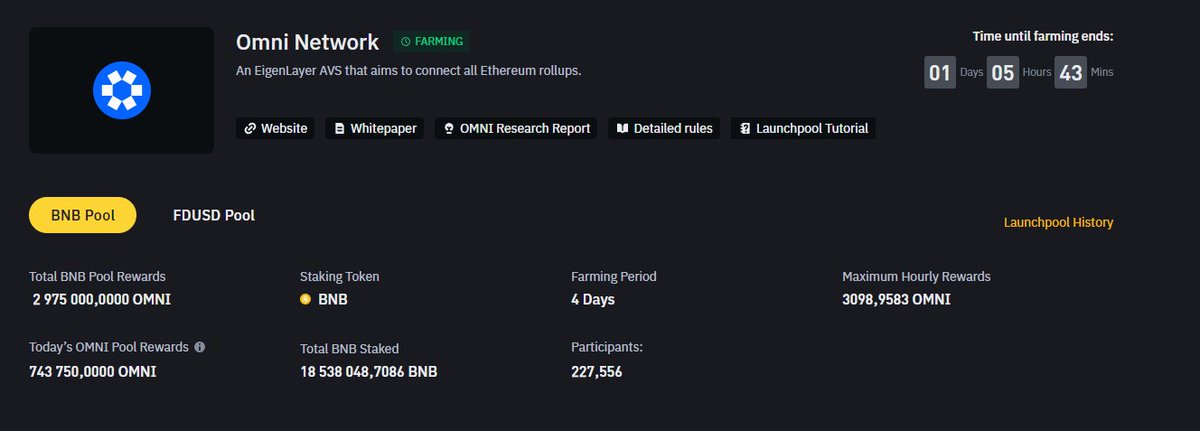
Task: Click the 743 750,0000 OMNI today's rewards value
Action: [x=93, y=372]
